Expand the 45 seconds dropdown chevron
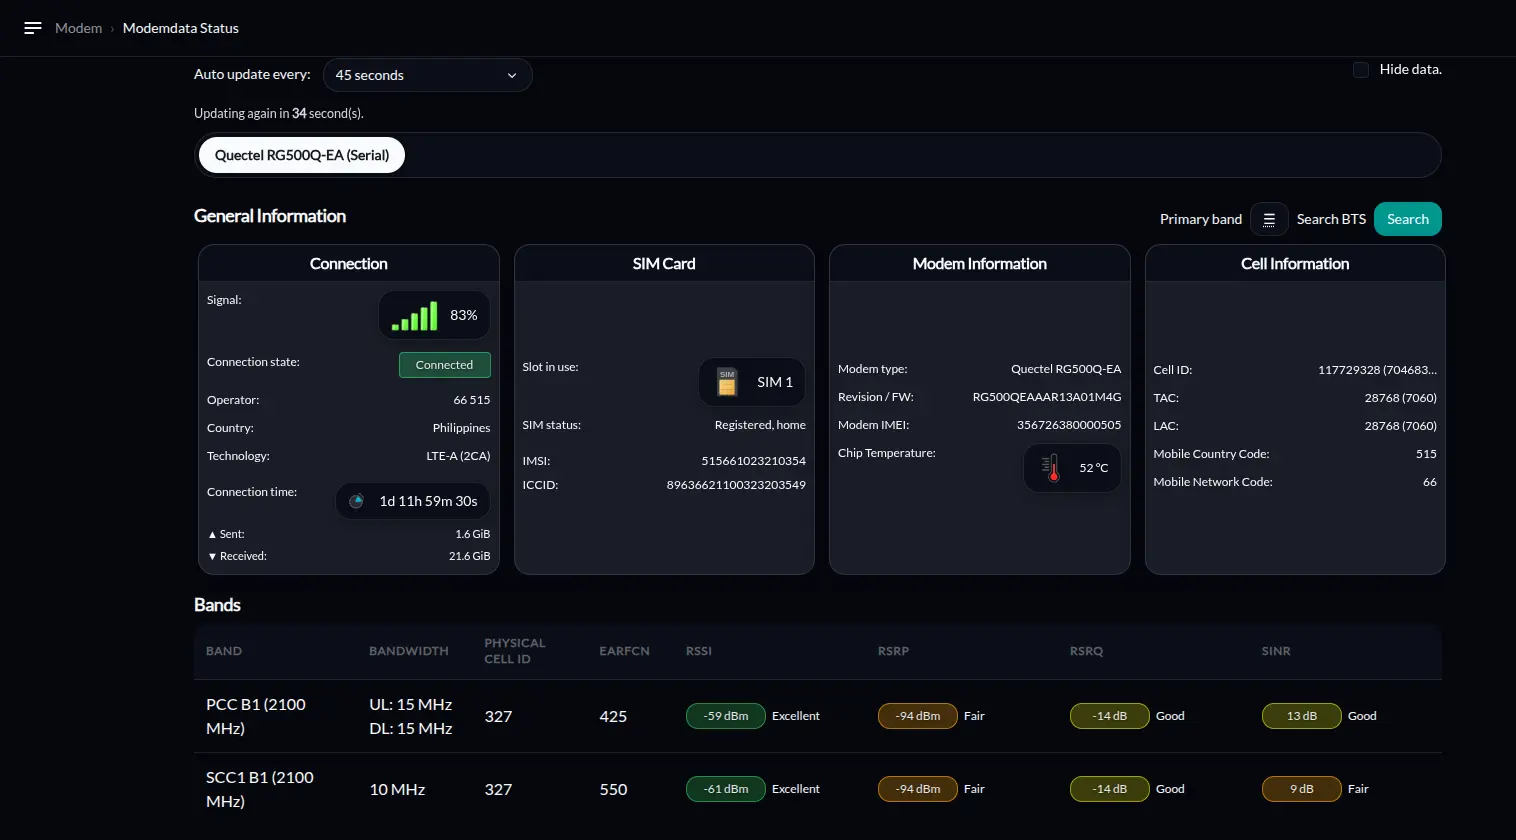The image size is (1516, 840). coord(512,75)
